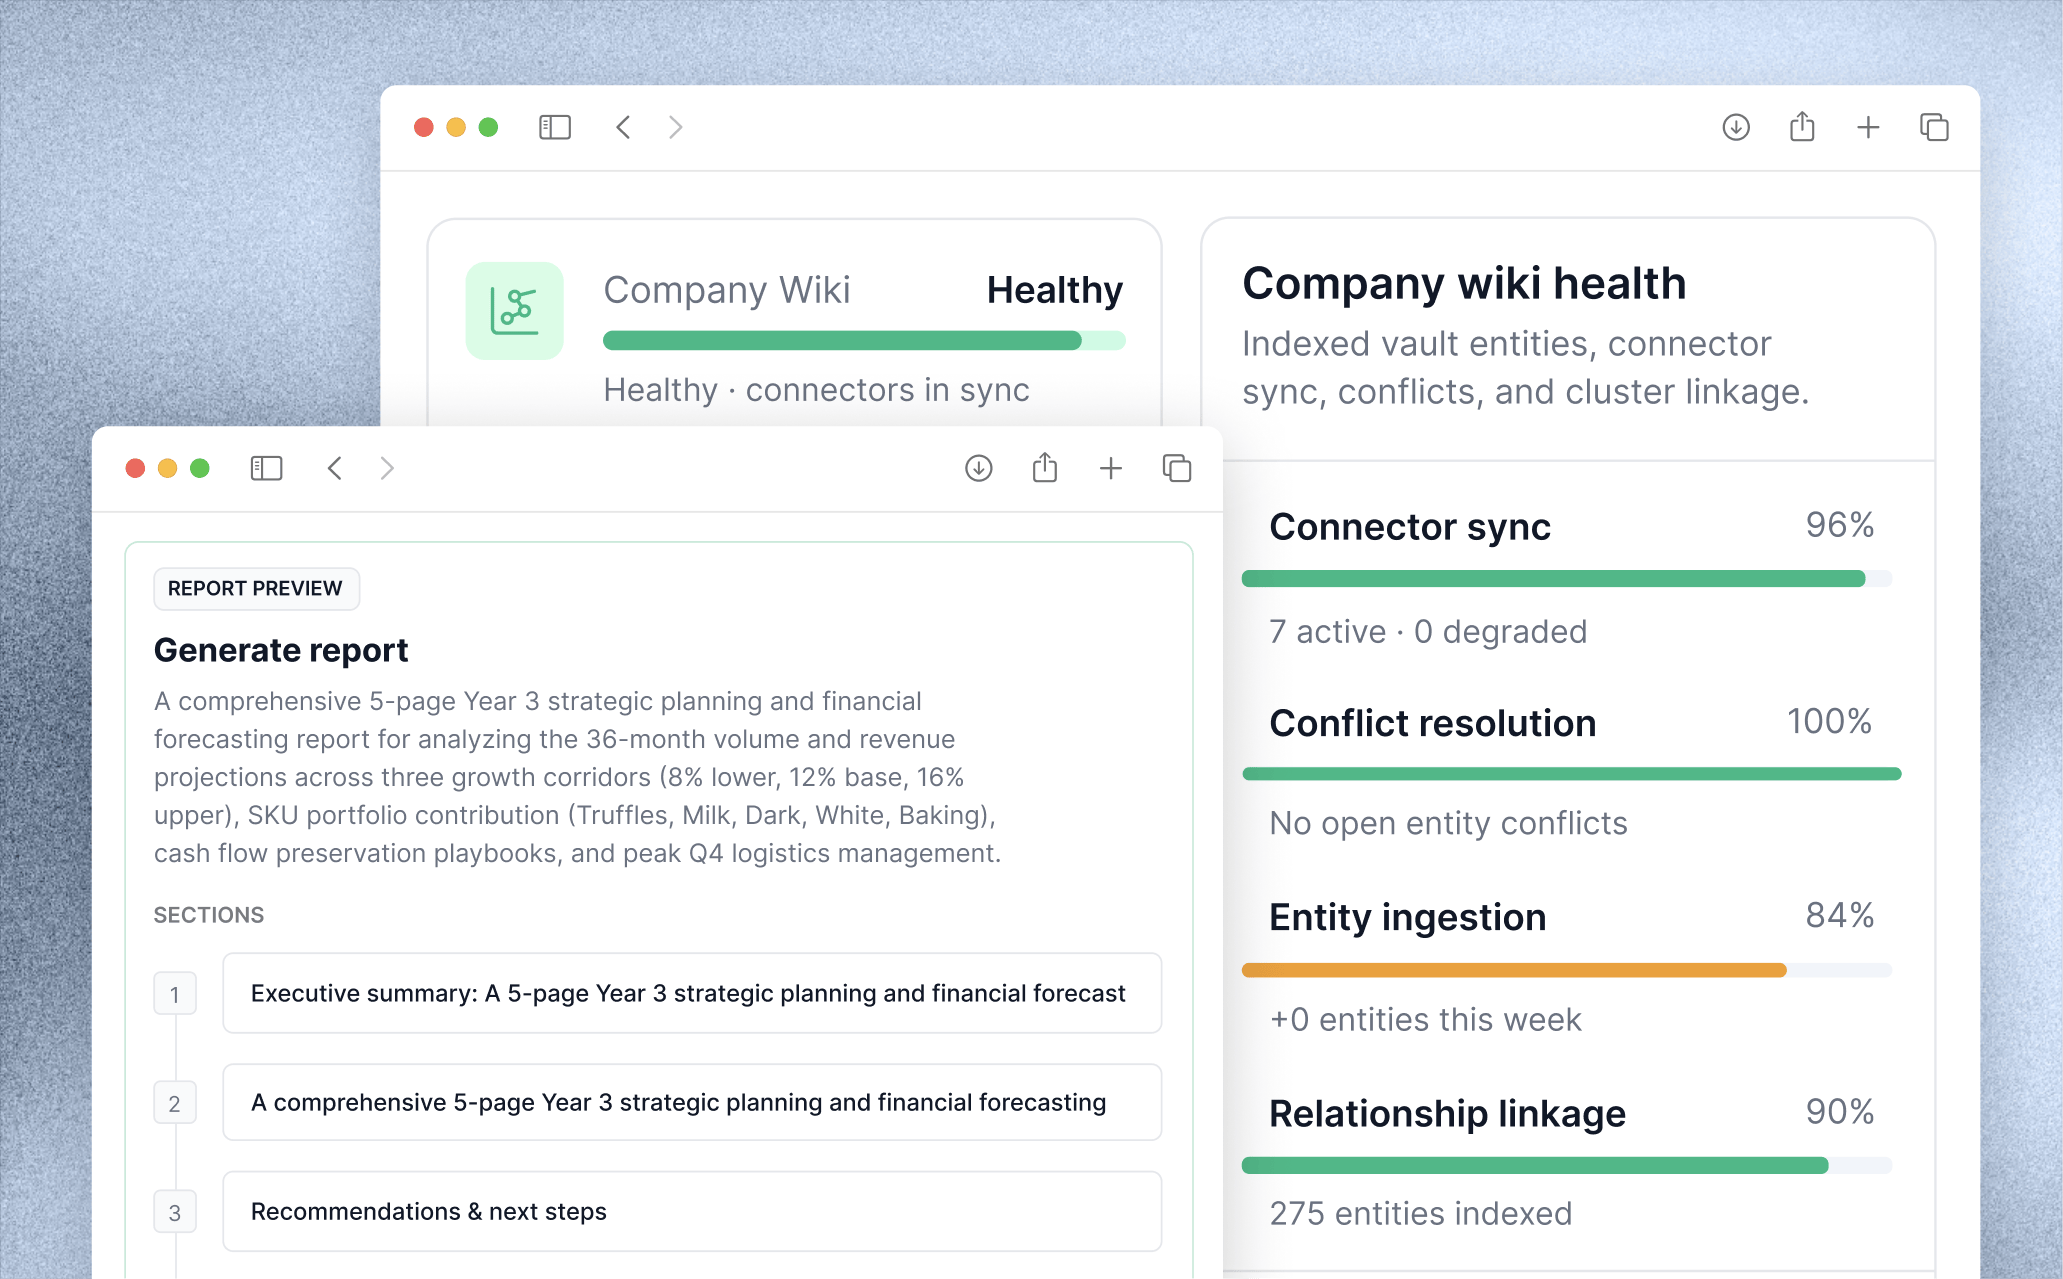
Task: Show tab overview in the back Company Wiki window
Action: click(x=1934, y=127)
